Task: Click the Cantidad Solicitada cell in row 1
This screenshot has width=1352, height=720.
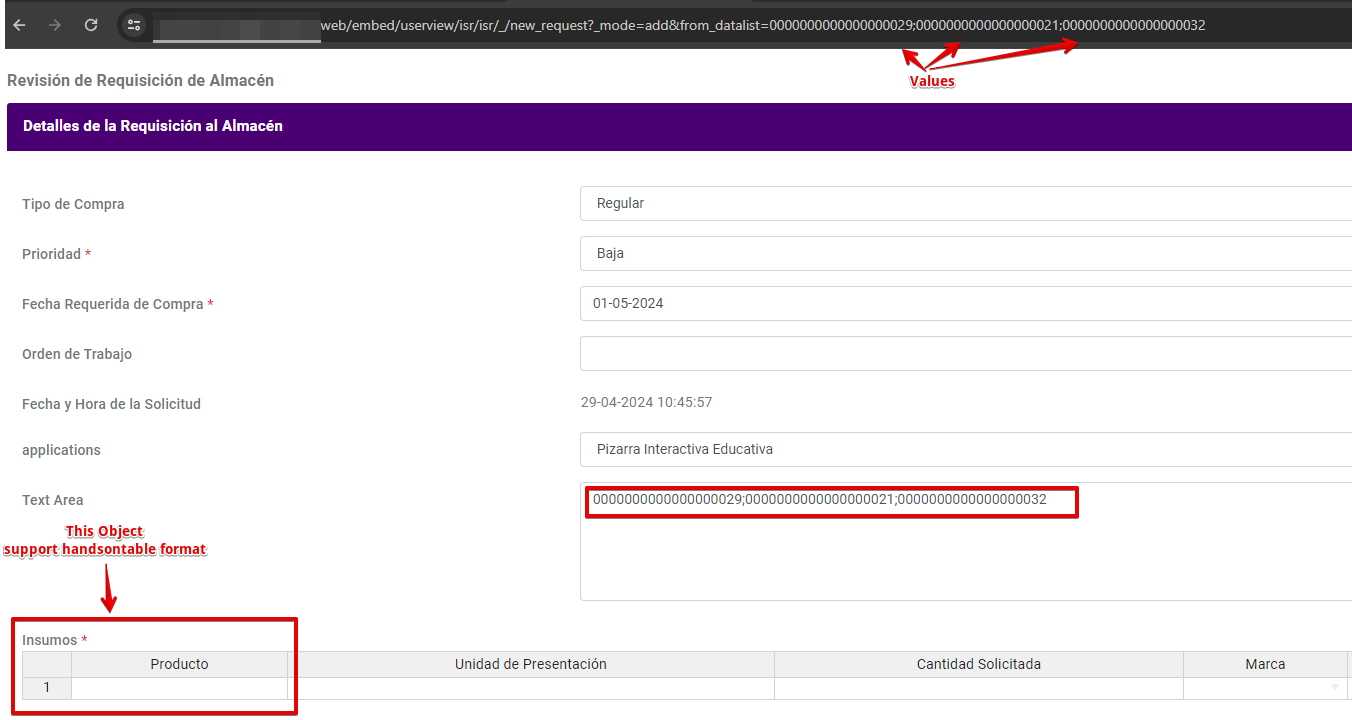Action: (979, 688)
